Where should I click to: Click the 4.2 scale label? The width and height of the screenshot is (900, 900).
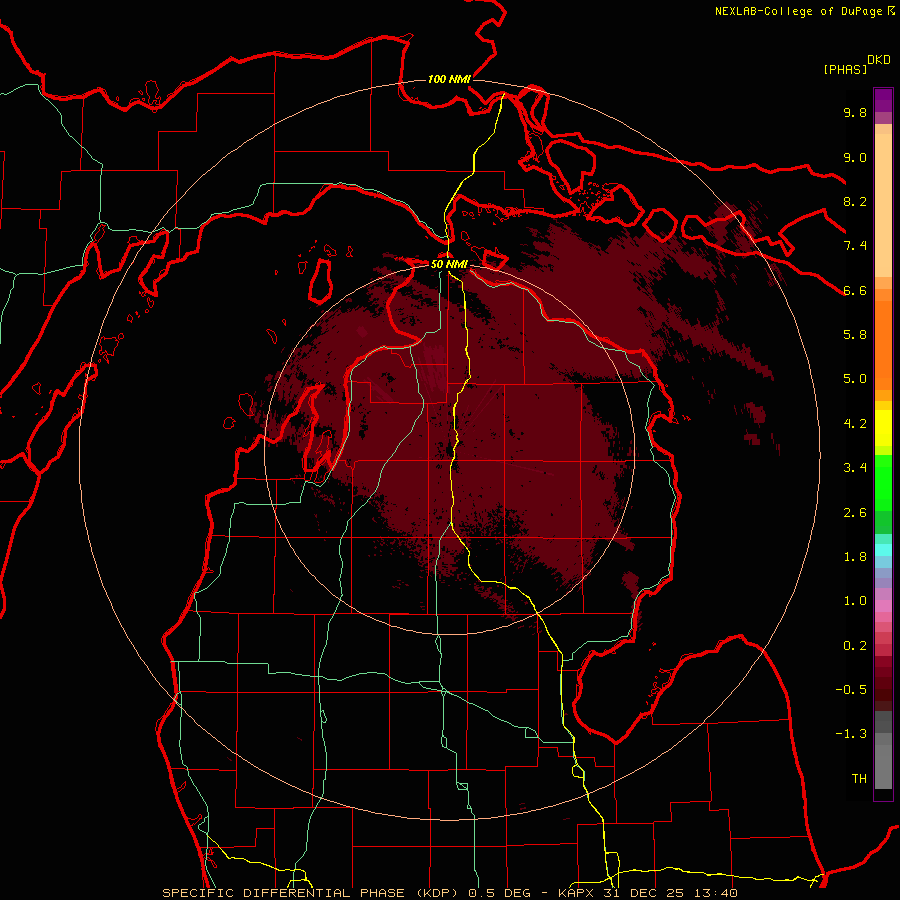coord(855,424)
